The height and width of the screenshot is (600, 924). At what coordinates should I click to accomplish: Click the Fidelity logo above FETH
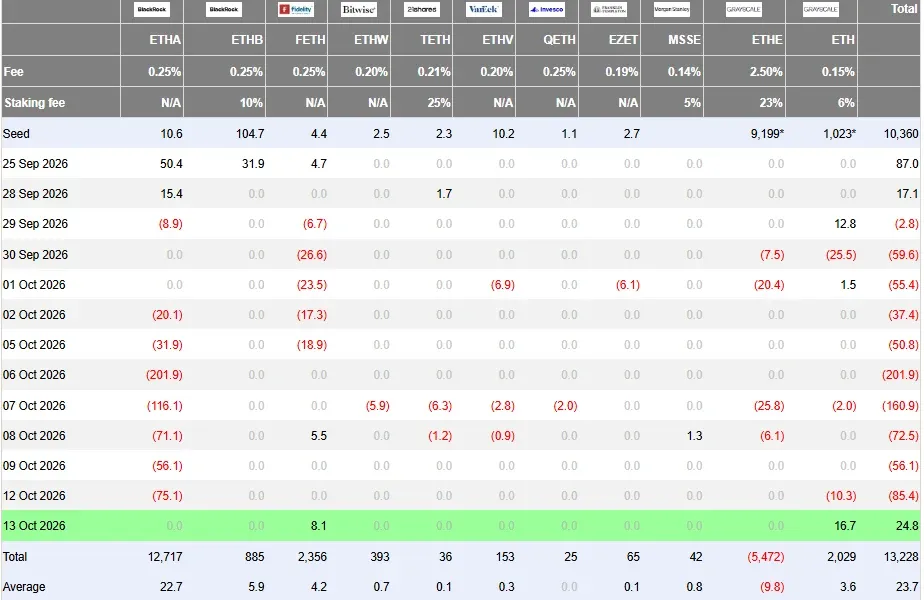pyautogui.click(x=296, y=9)
